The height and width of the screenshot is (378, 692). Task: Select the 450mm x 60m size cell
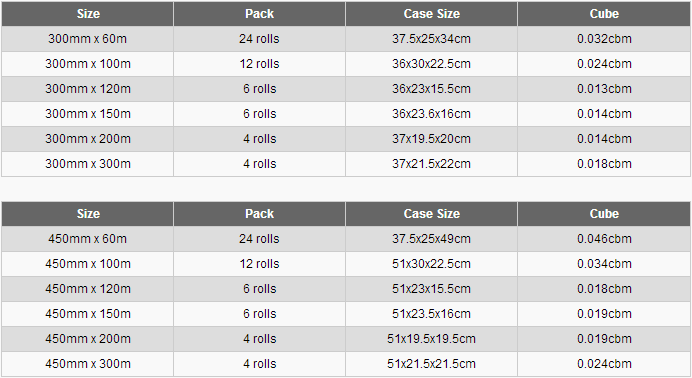(x=87, y=239)
